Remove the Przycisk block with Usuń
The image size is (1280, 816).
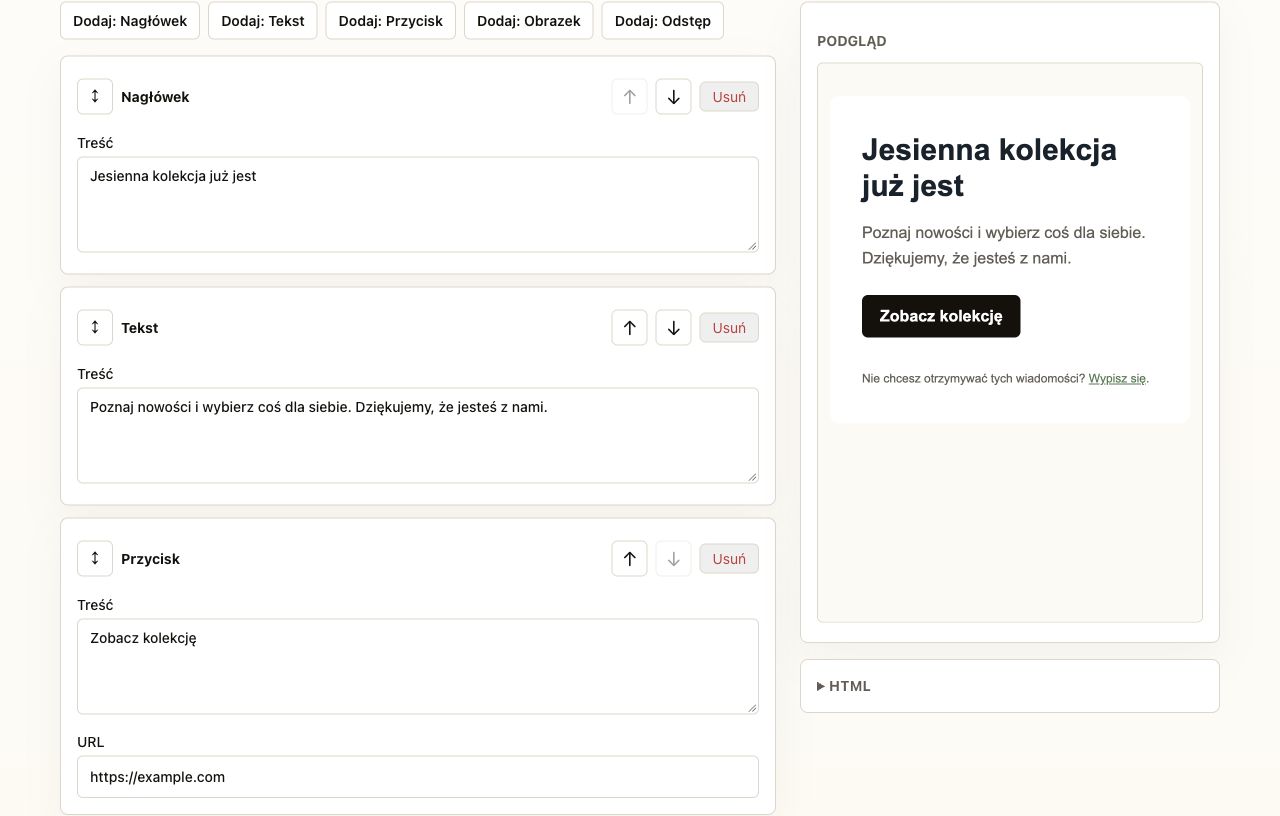pyautogui.click(x=729, y=559)
